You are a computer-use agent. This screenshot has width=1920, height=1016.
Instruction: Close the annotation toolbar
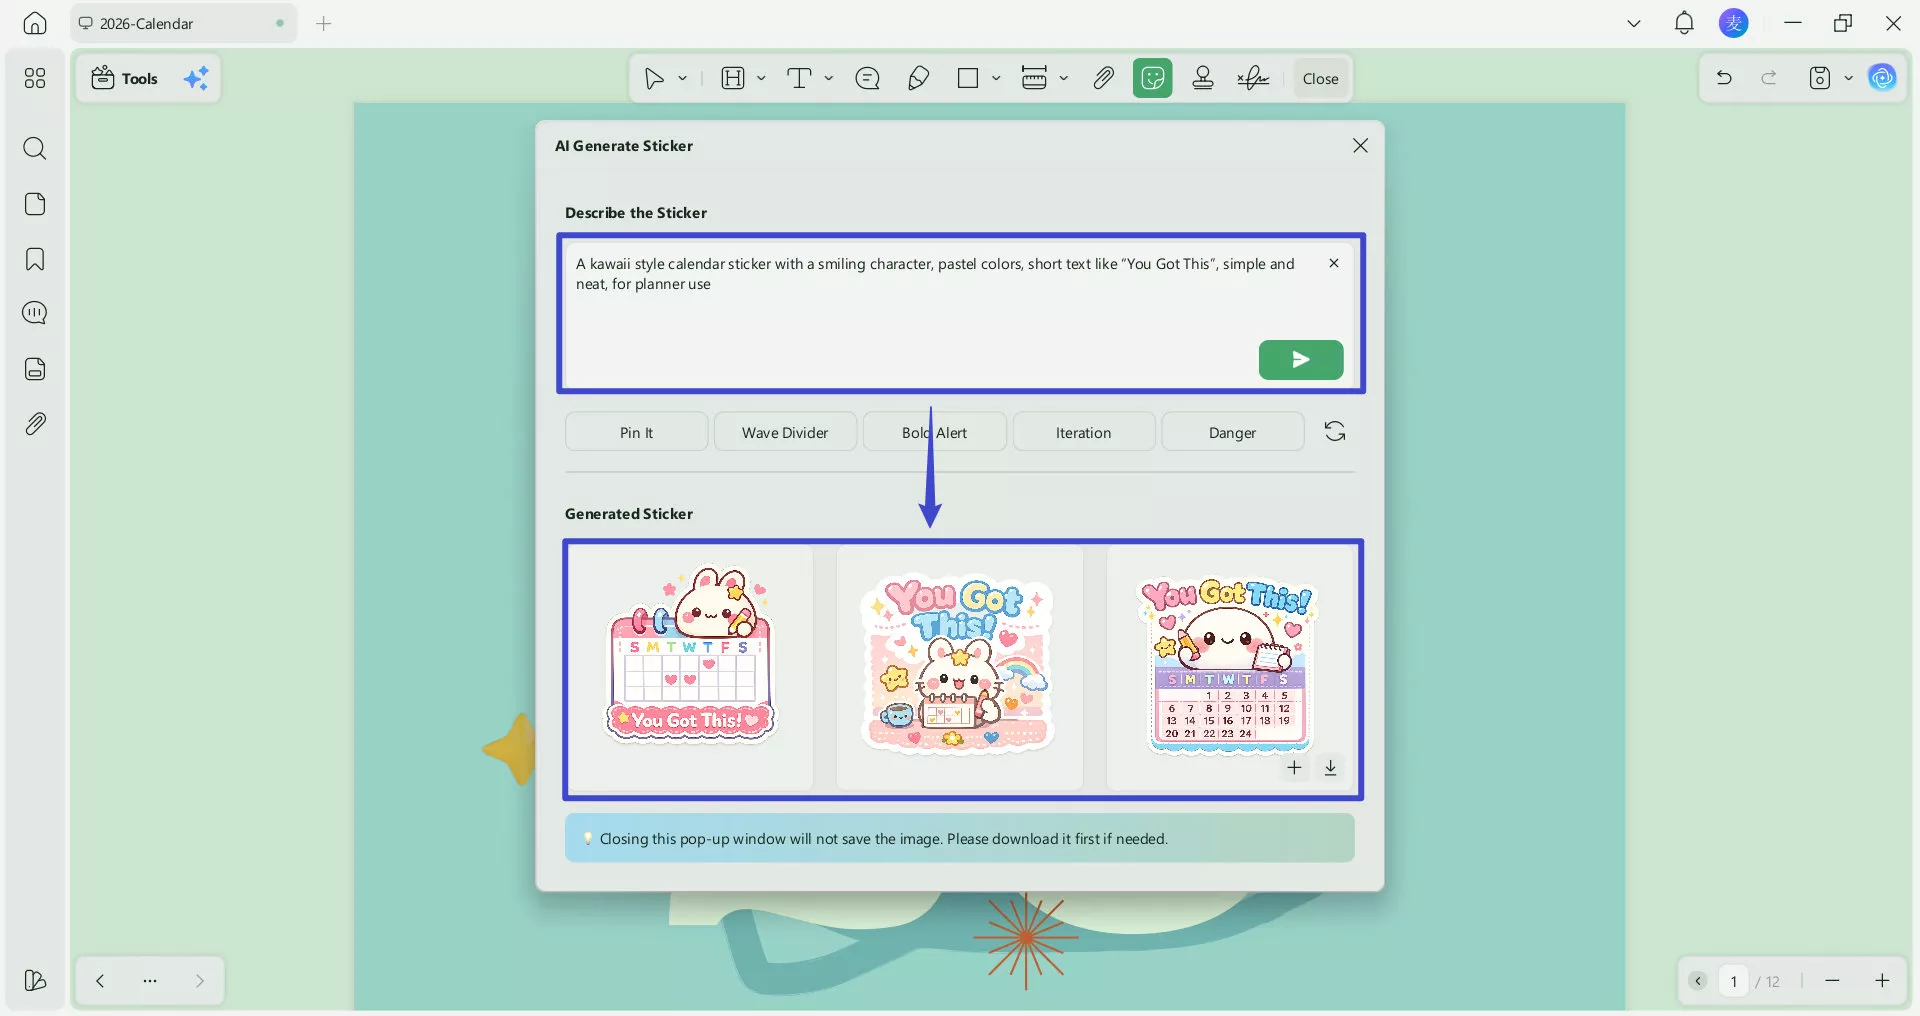click(x=1320, y=78)
